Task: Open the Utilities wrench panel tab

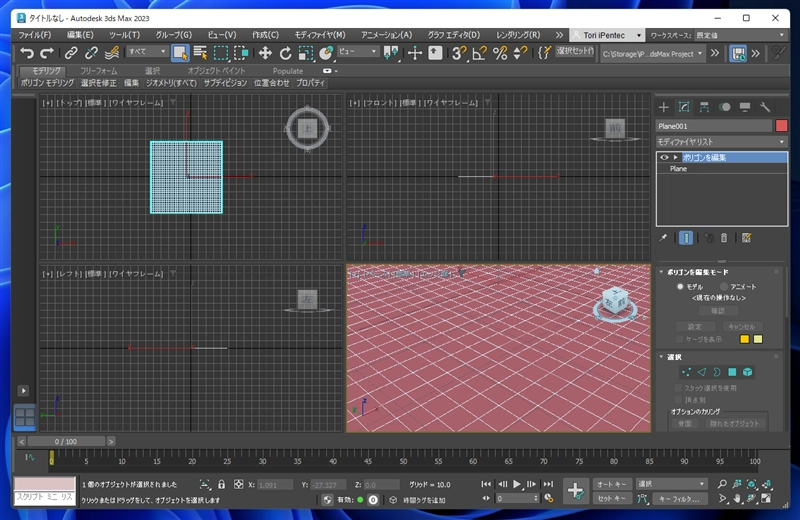Action: click(765, 107)
